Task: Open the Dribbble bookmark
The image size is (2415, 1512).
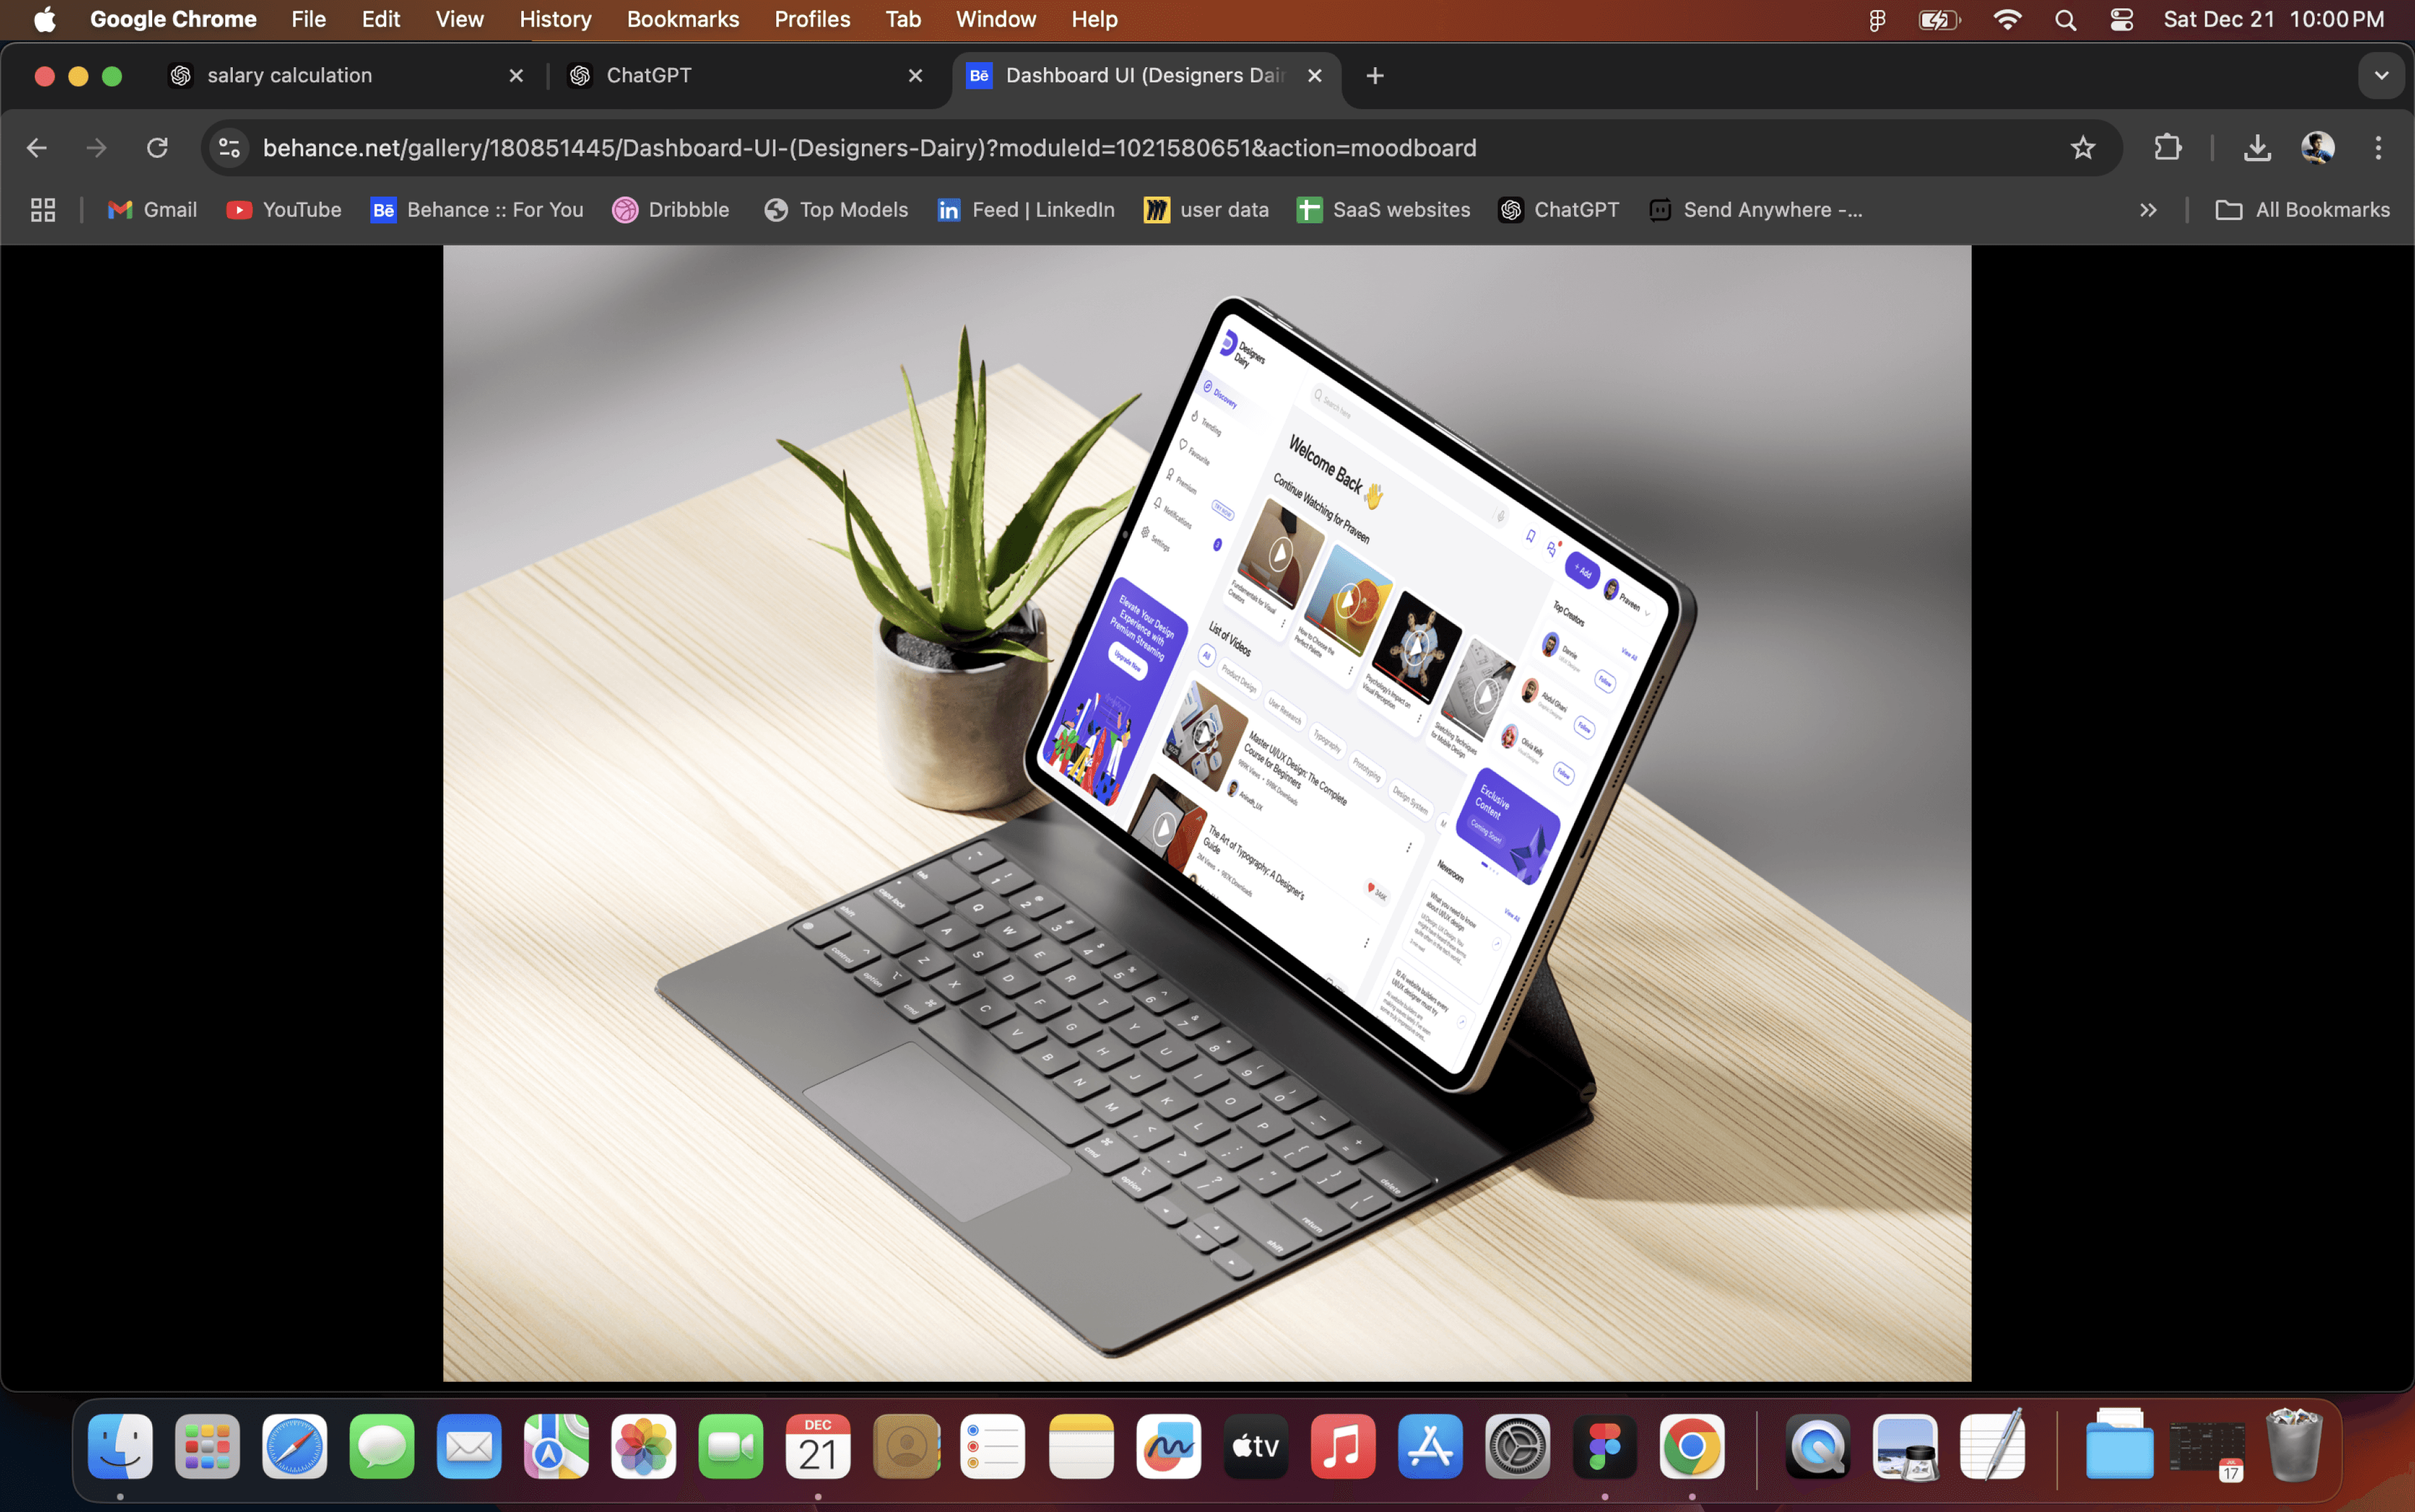Action: coord(671,210)
